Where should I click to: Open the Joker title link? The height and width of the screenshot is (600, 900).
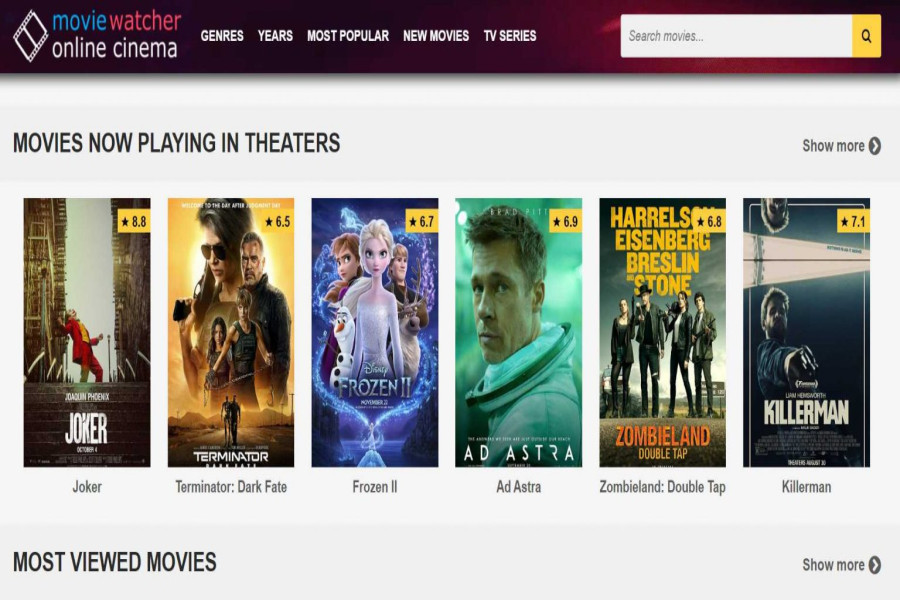pyautogui.click(x=87, y=487)
